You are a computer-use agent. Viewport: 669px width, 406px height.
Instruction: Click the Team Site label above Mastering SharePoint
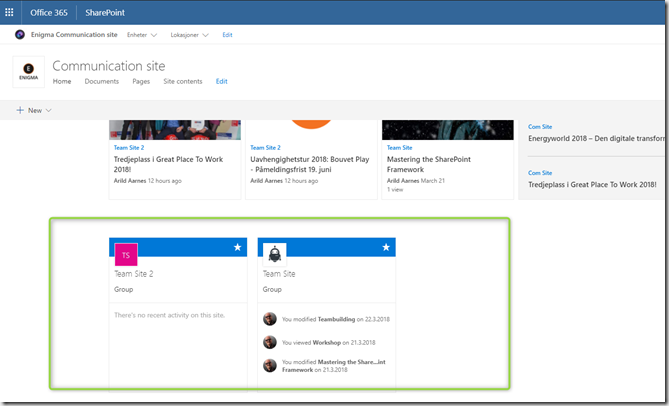click(399, 148)
